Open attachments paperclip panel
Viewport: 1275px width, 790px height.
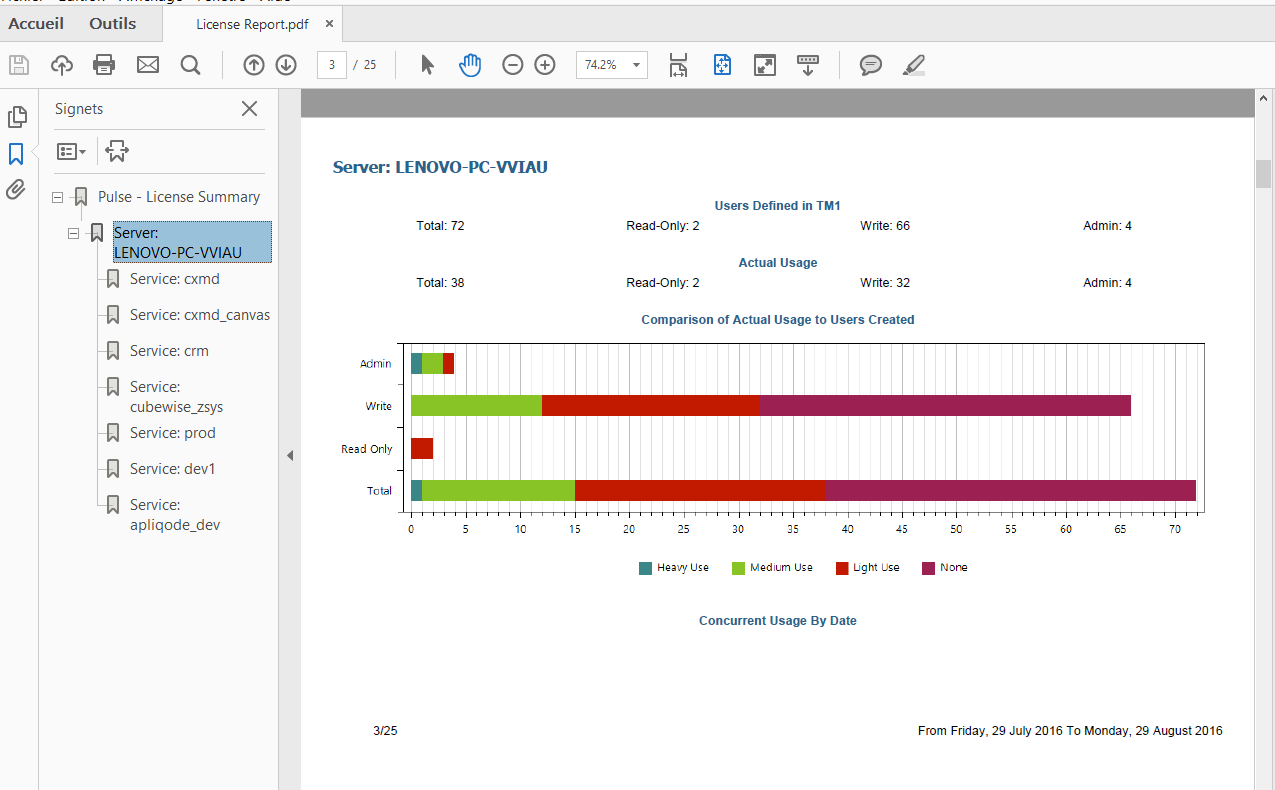click(x=16, y=189)
